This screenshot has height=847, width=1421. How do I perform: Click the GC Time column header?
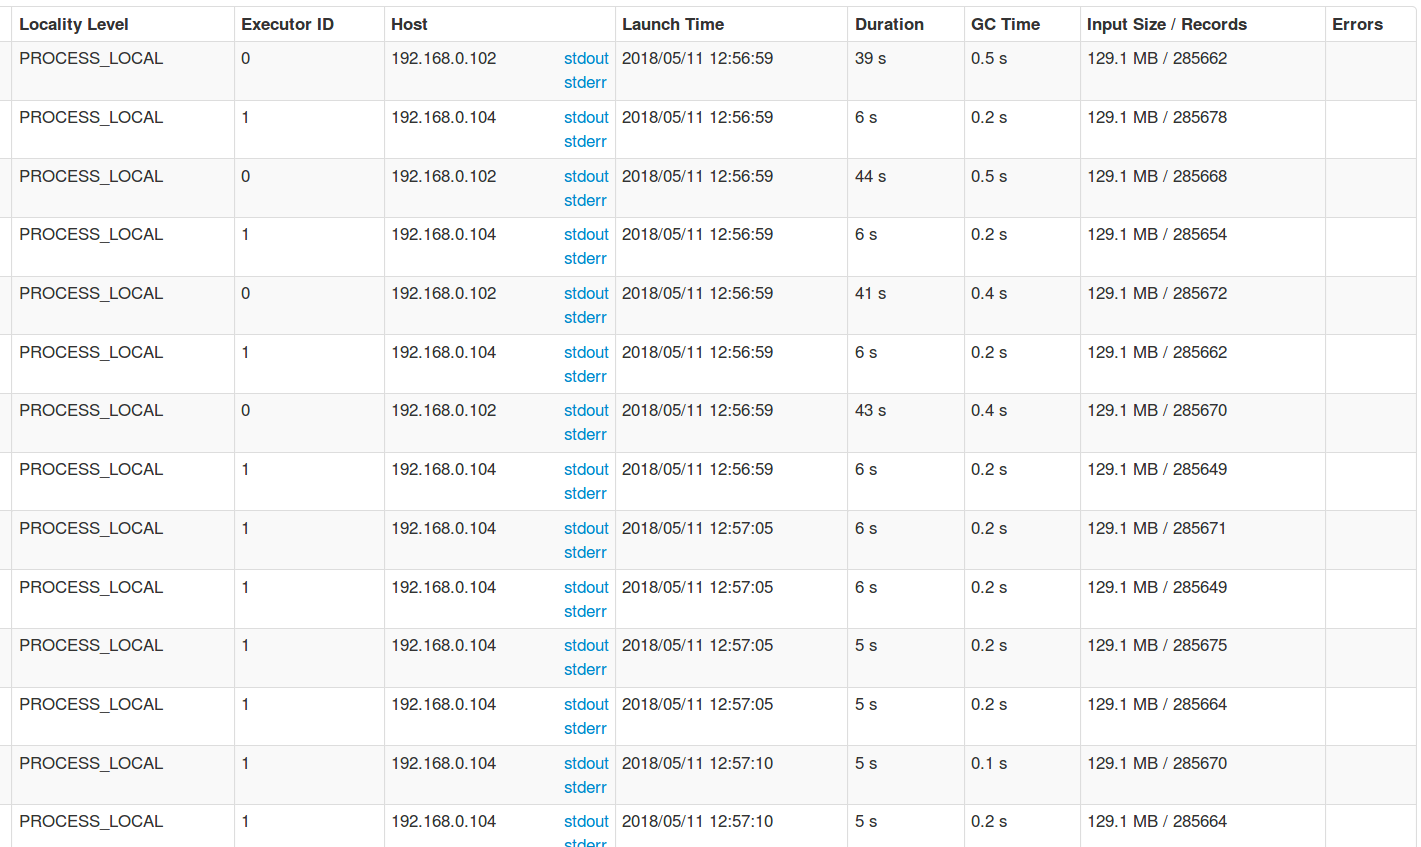pyautogui.click(x=1005, y=24)
